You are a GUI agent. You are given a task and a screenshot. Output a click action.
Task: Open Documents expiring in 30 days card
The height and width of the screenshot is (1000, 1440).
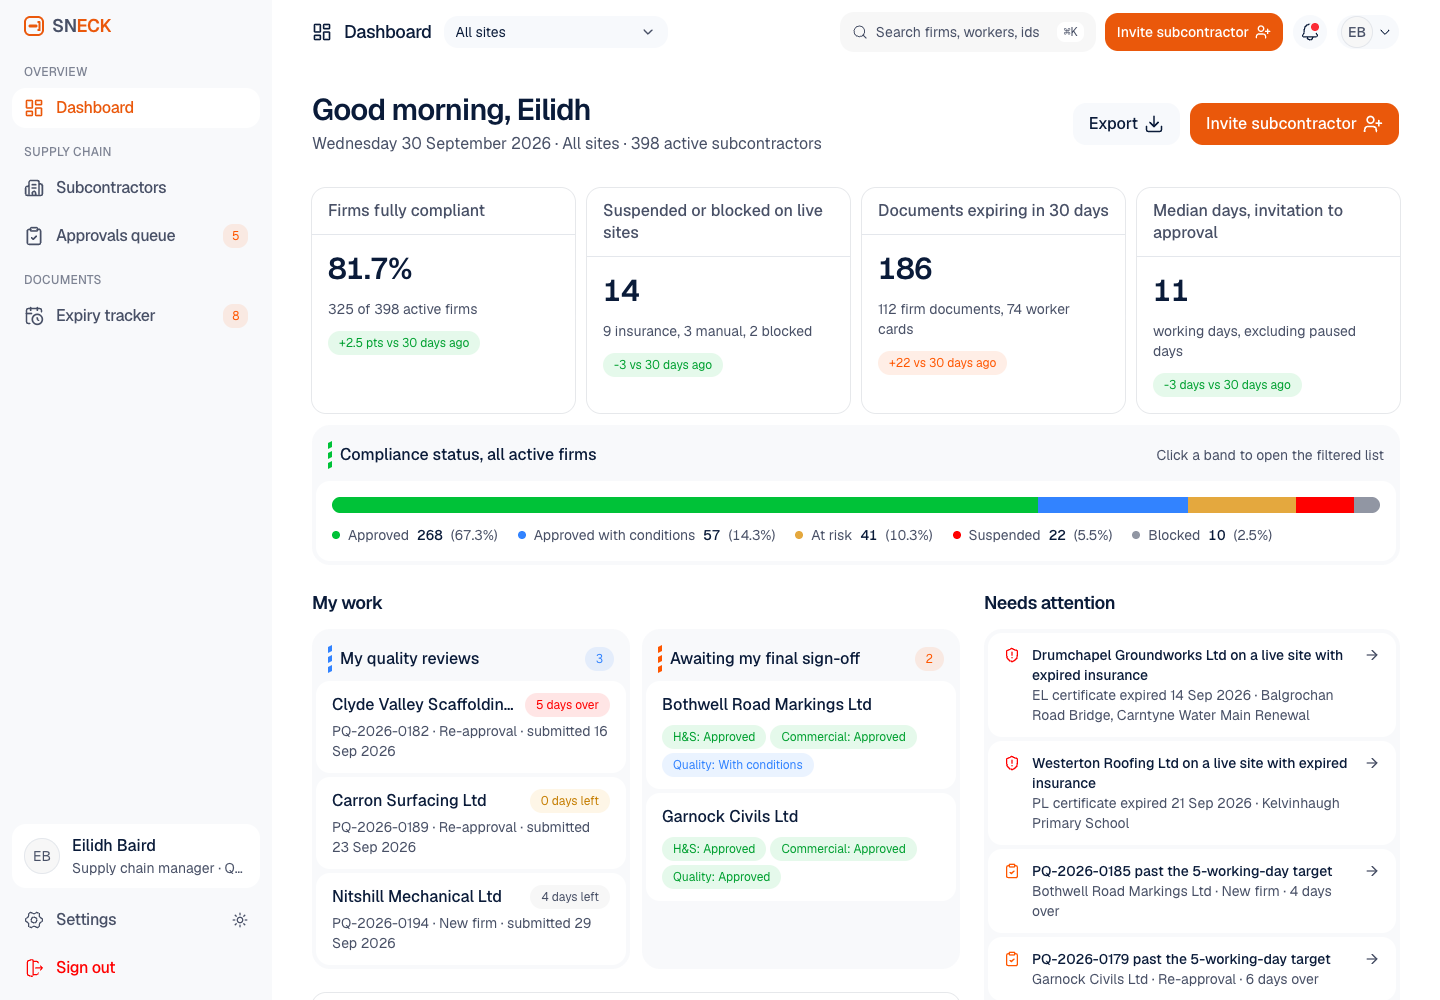tap(993, 300)
